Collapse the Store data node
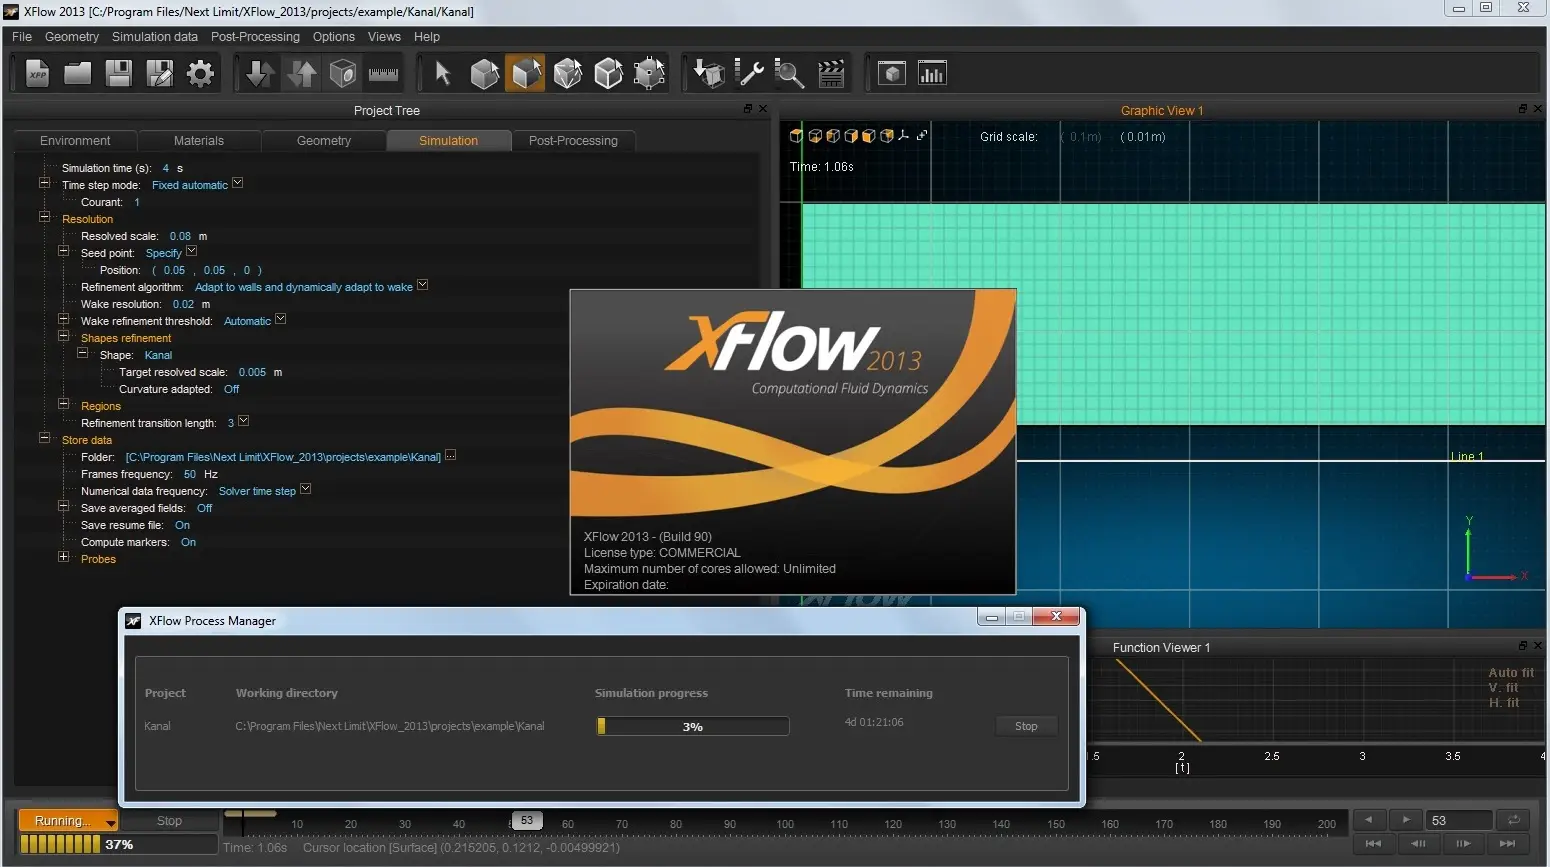Viewport: 1550px width, 867px height. point(44,438)
